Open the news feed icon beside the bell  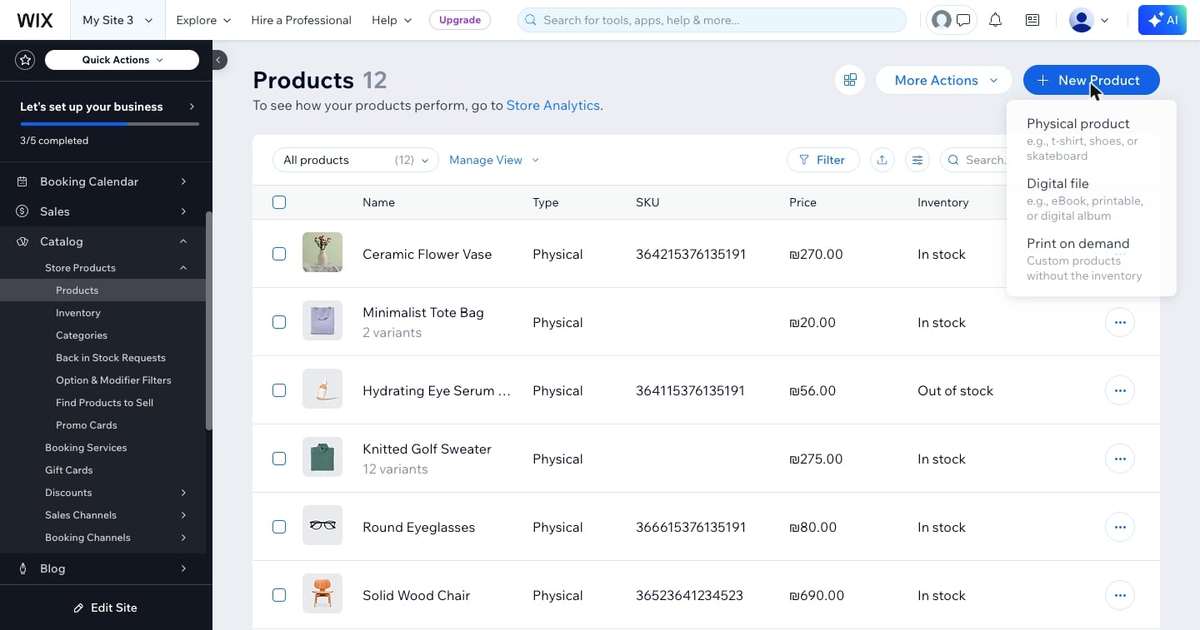pyautogui.click(x=1032, y=20)
